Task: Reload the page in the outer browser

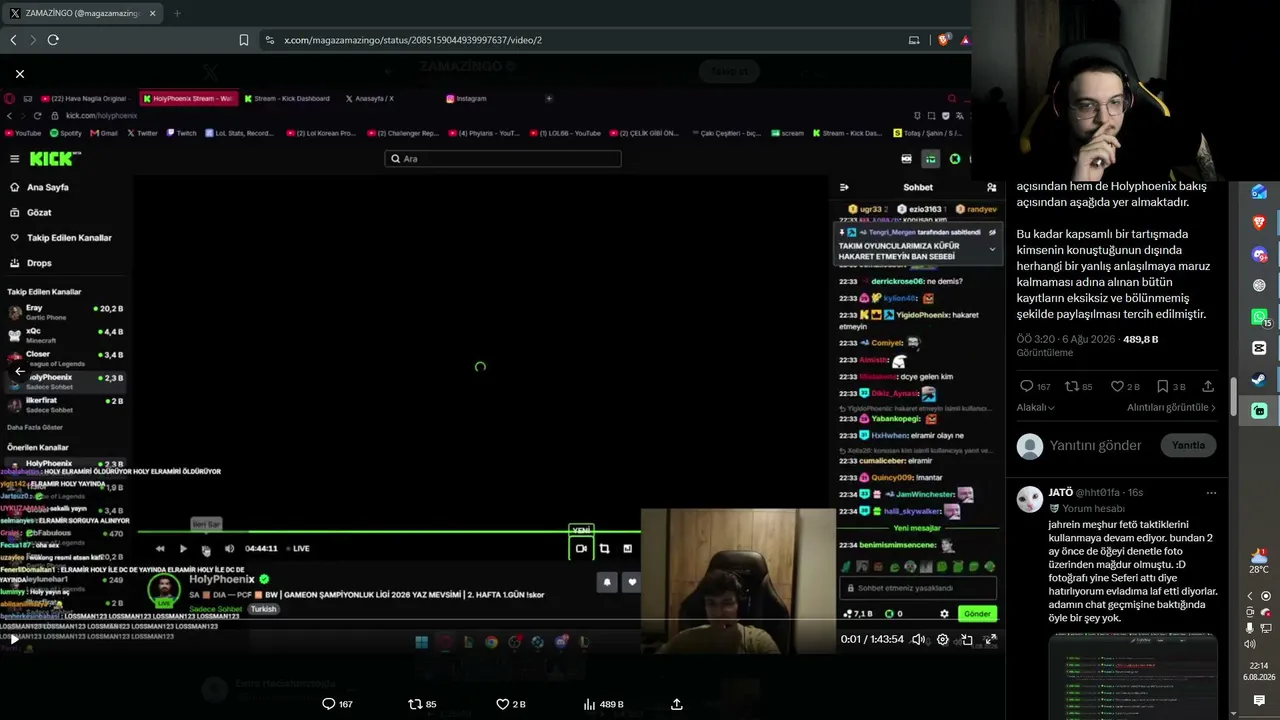Action: coord(53,40)
